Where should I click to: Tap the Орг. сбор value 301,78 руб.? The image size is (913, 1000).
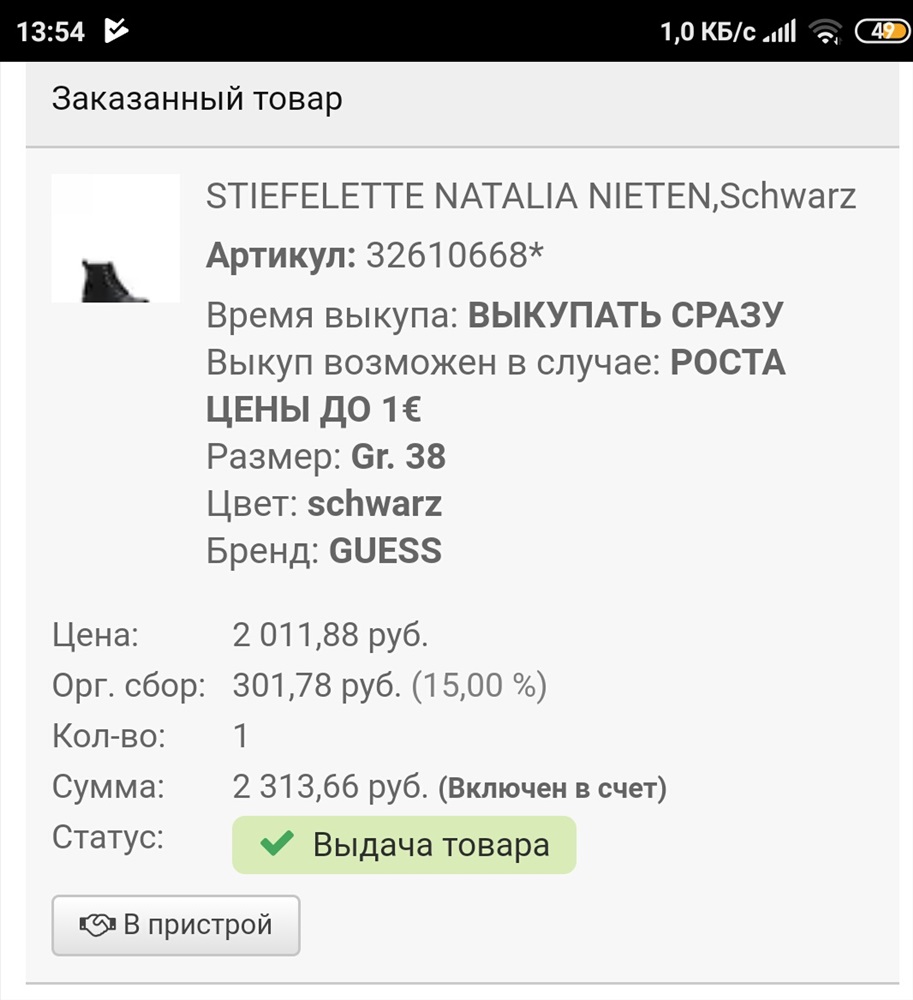[317, 686]
